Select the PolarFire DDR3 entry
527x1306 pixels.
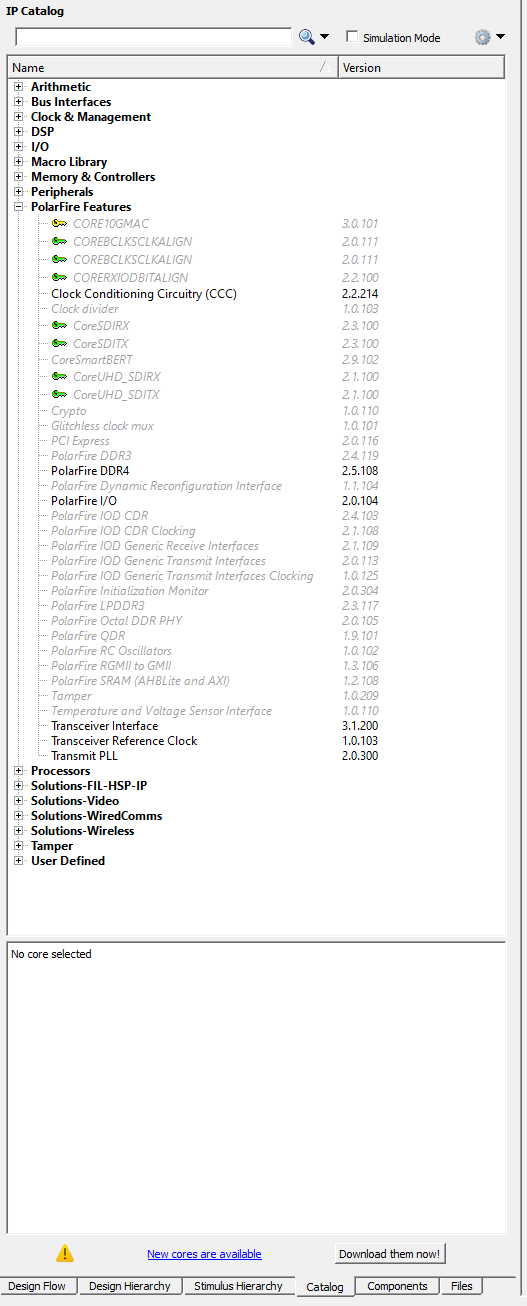[x=91, y=455]
